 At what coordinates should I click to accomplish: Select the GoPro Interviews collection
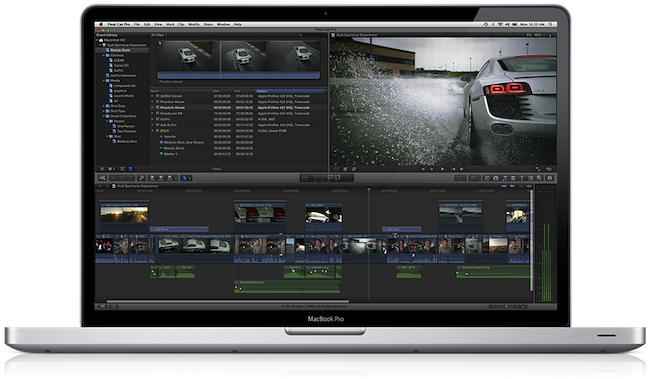click(x=122, y=76)
